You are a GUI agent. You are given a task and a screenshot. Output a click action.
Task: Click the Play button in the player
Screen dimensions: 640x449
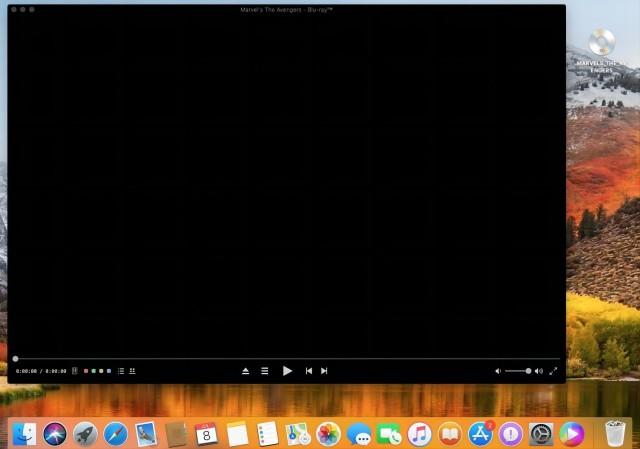tap(287, 371)
